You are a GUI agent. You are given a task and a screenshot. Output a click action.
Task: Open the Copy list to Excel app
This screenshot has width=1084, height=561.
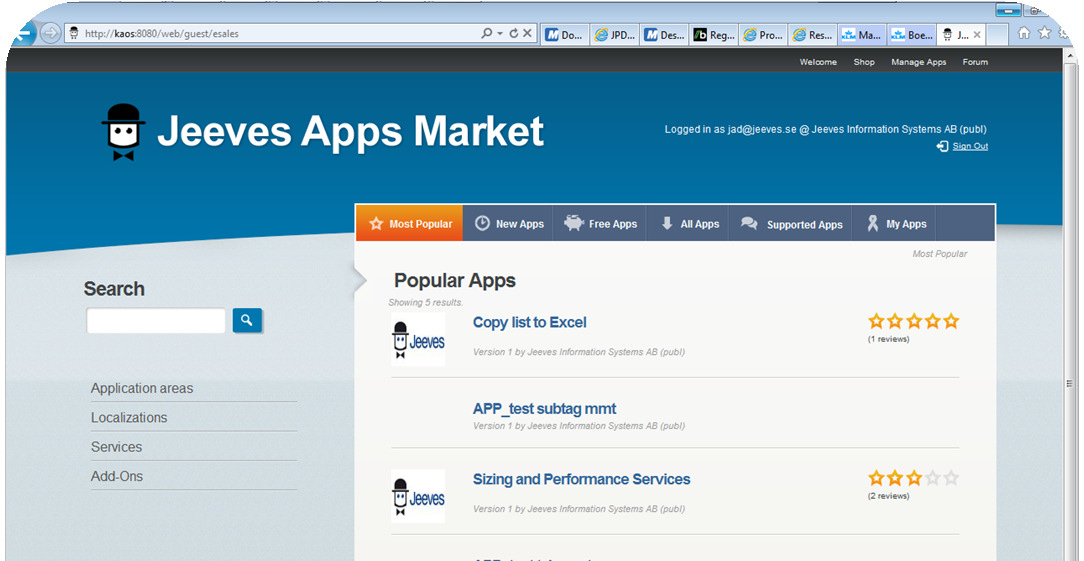pyautogui.click(x=530, y=322)
